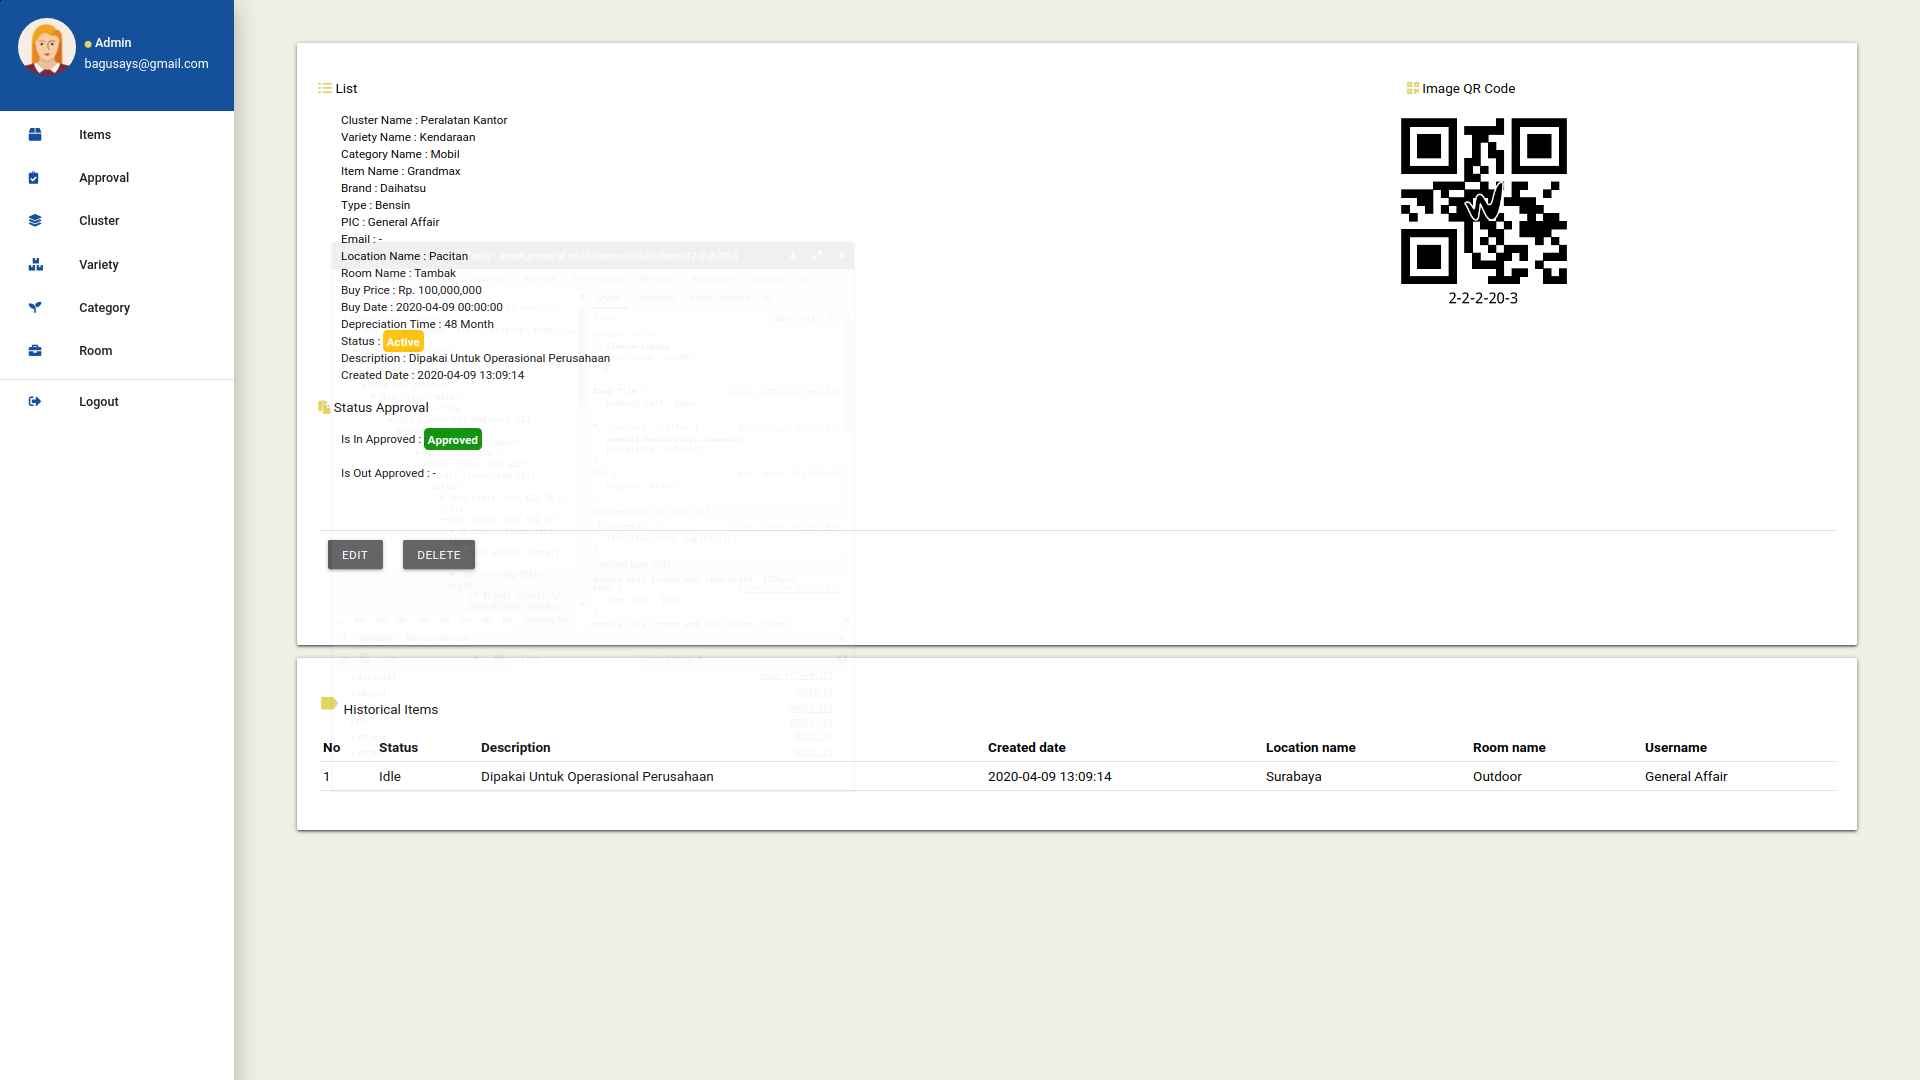Click the Logout arrow icon
This screenshot has width=1920, height=1080.
35,402
